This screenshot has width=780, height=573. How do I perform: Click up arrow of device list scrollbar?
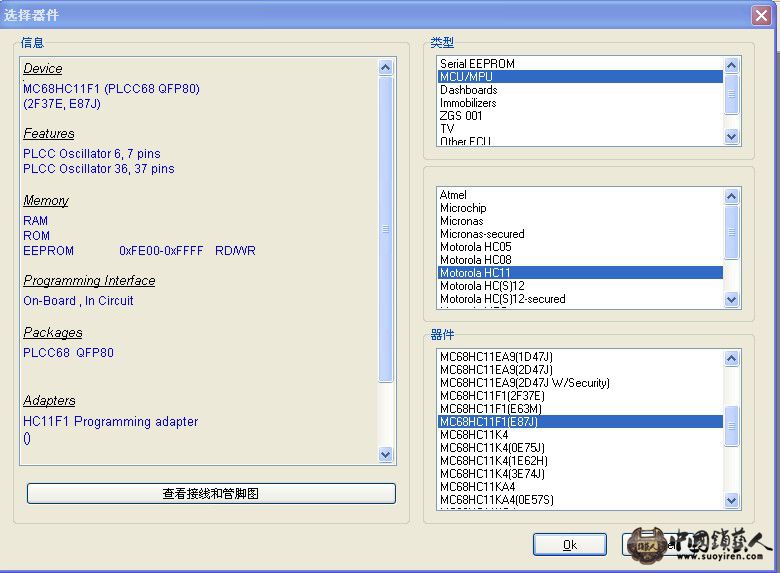click(731, 358)
